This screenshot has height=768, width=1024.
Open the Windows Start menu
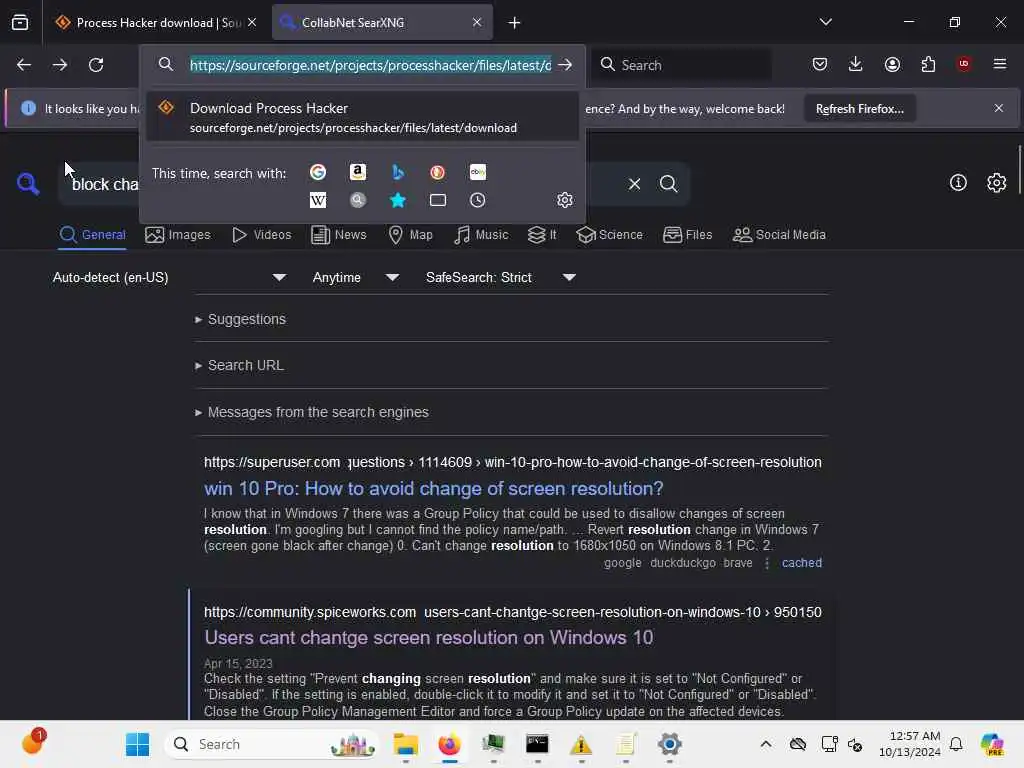coord(137,744)
